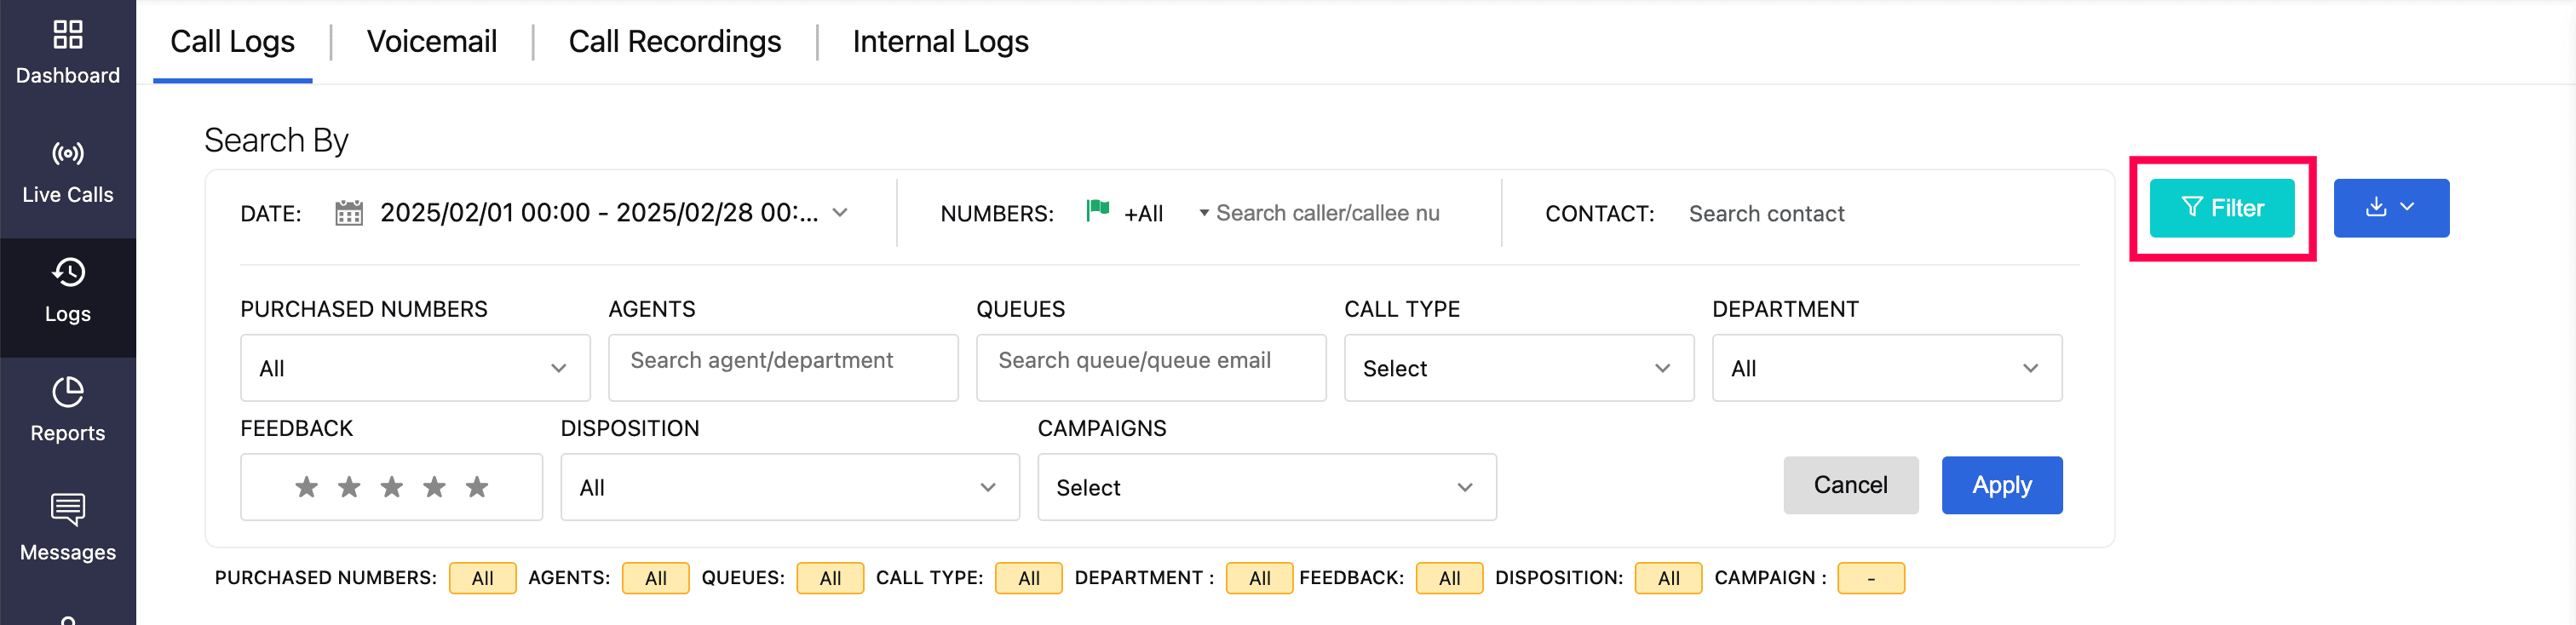2576x625 pixels.
Task: Open the Dashboard sidebar icon
Action: click(68, 36)
